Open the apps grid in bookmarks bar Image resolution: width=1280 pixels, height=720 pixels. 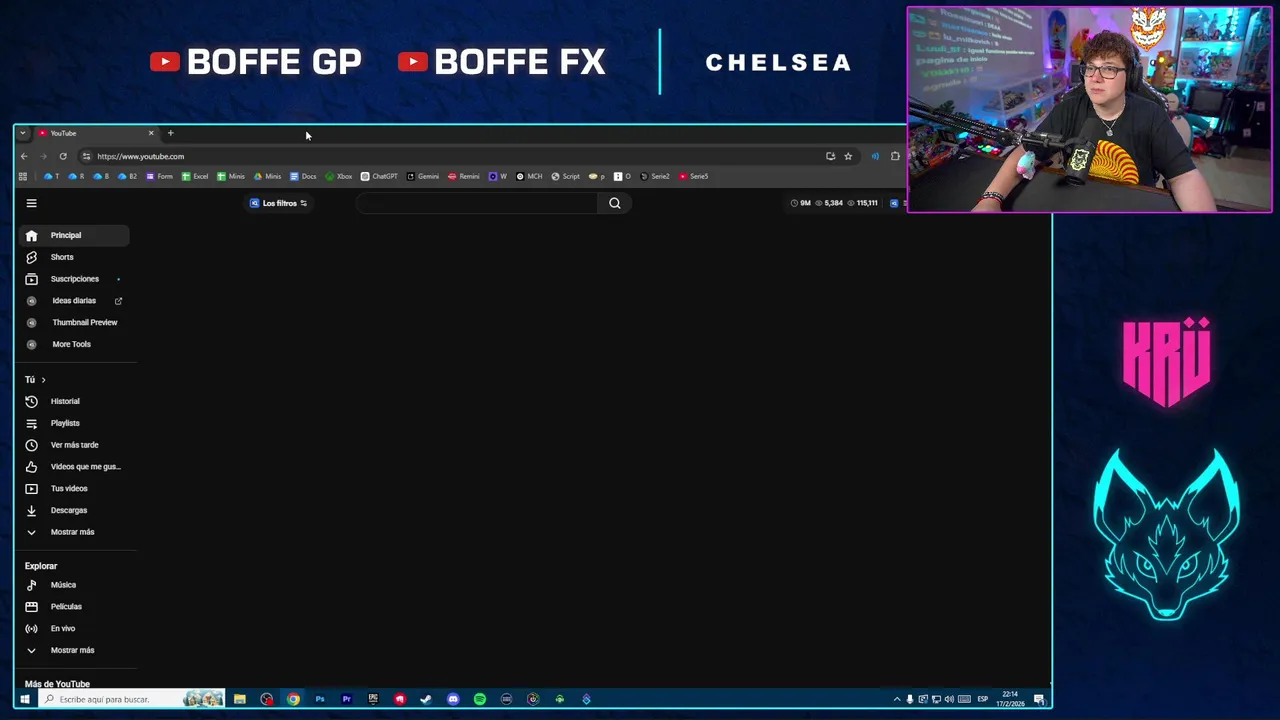(x=23, y=176)
